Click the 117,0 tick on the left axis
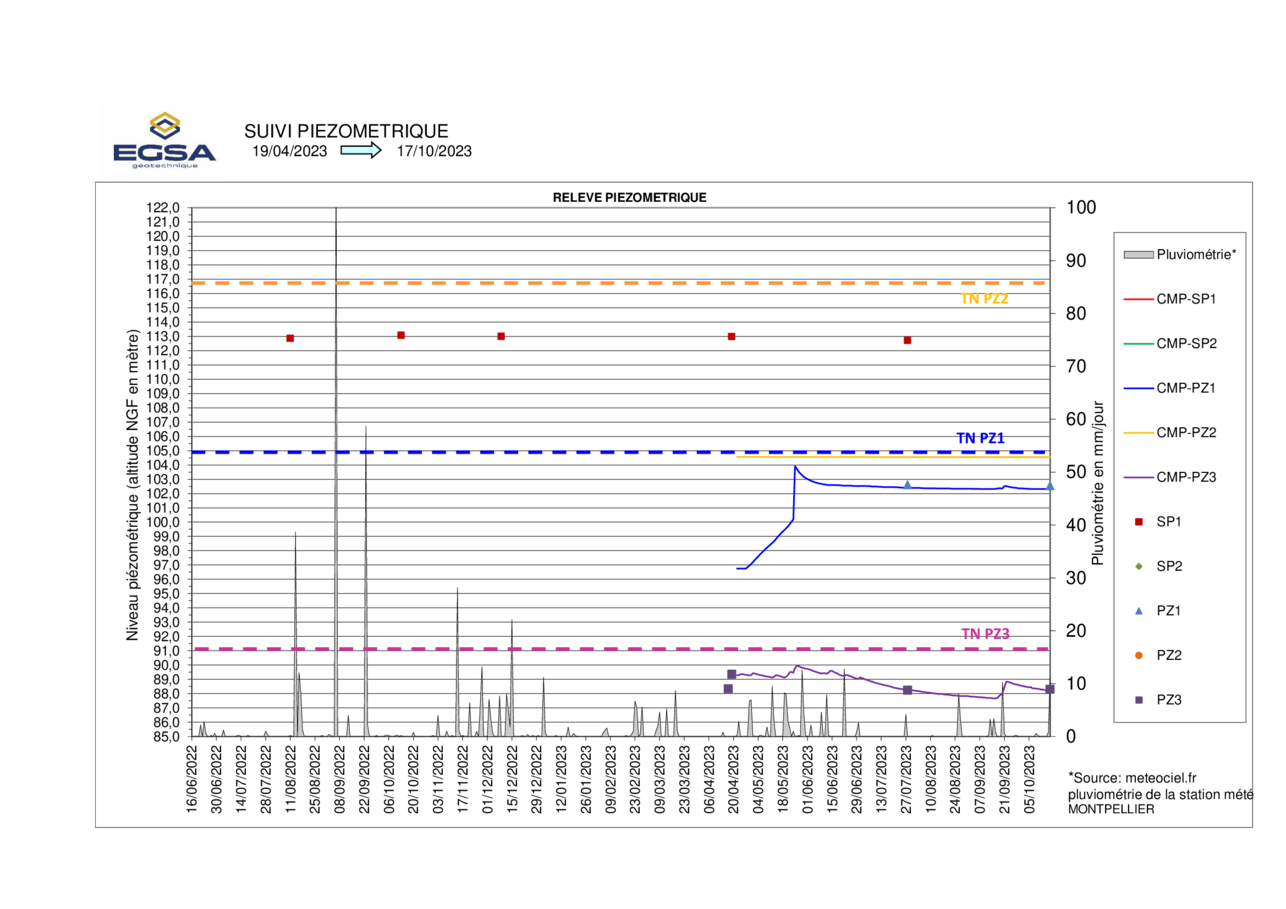This screenshot has height=909, width=1286. pos(165,279)
